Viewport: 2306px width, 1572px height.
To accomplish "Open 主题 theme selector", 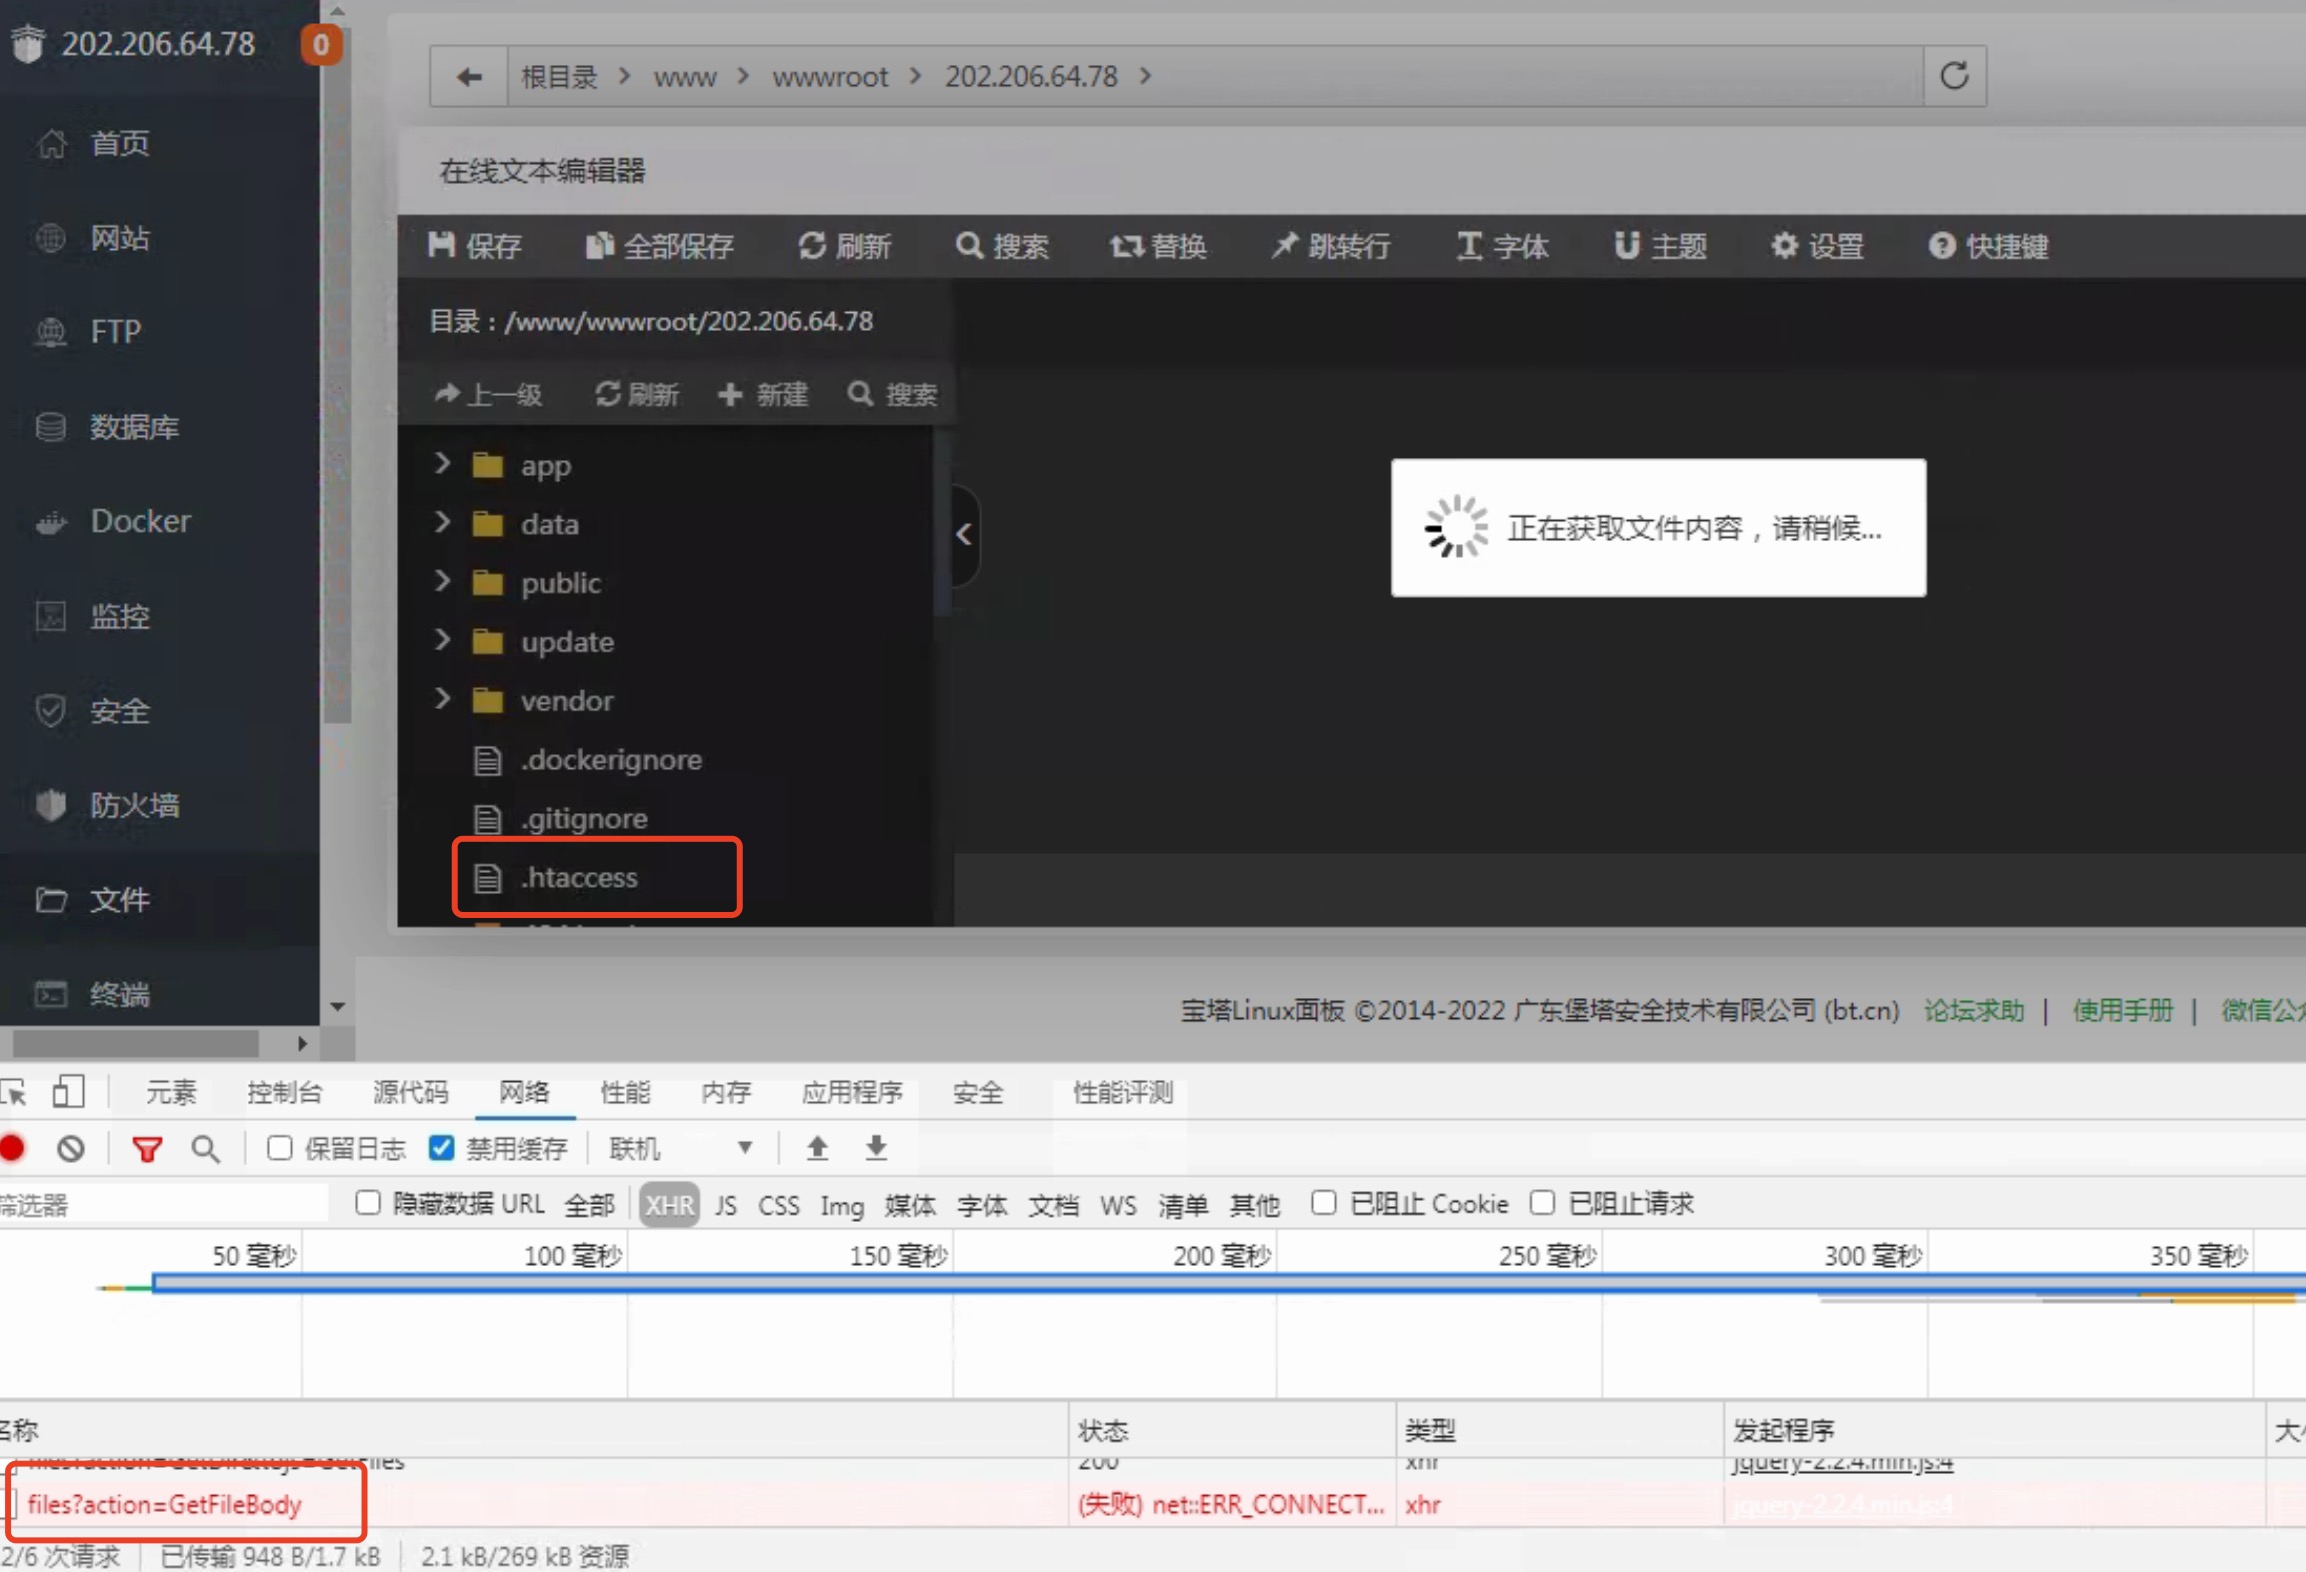I will (1660, 246).
